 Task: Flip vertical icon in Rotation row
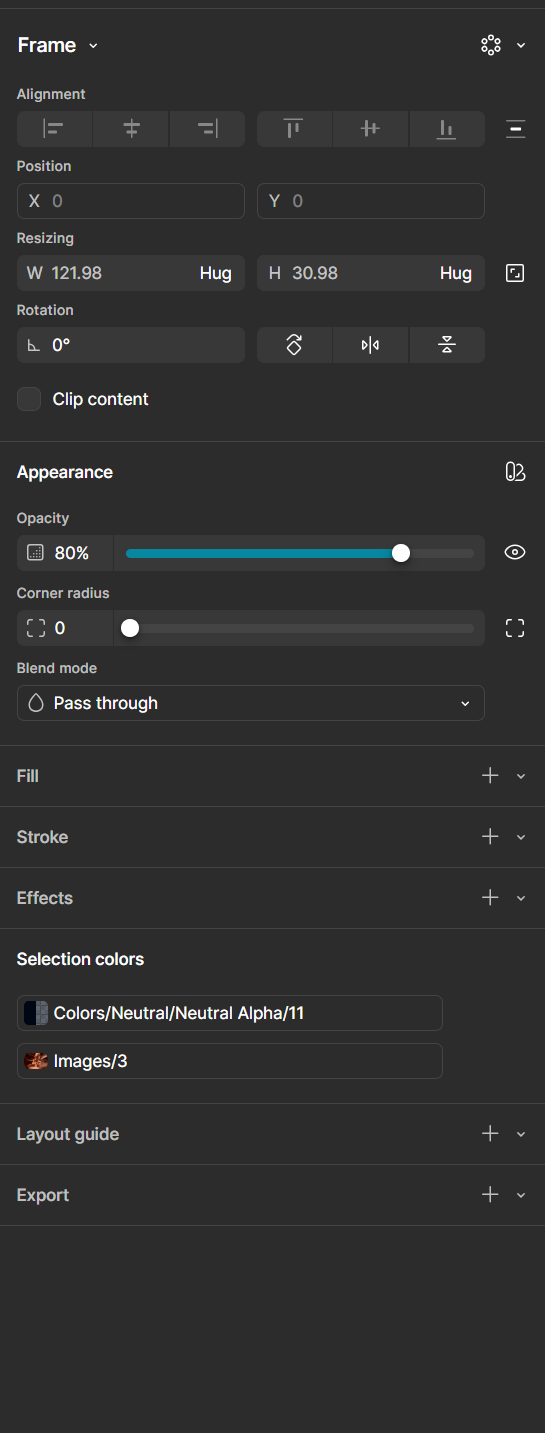click(447, 345)
